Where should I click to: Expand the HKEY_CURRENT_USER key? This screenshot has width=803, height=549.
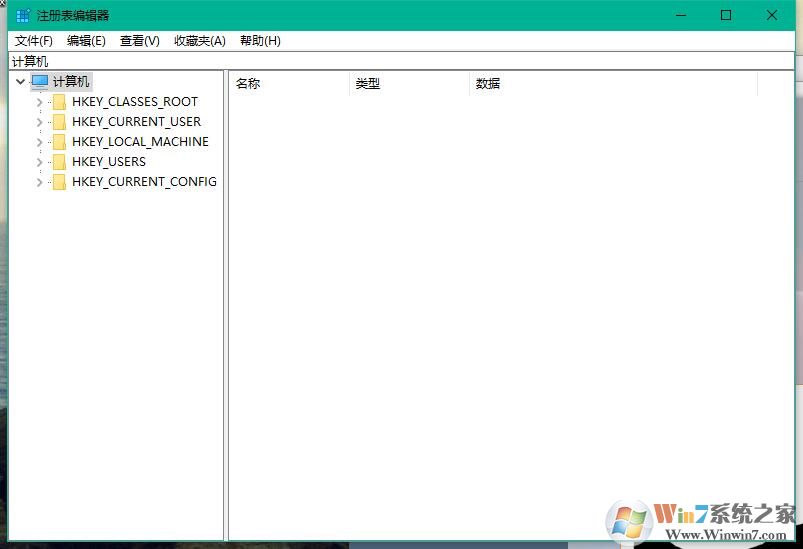click(39, 122)
